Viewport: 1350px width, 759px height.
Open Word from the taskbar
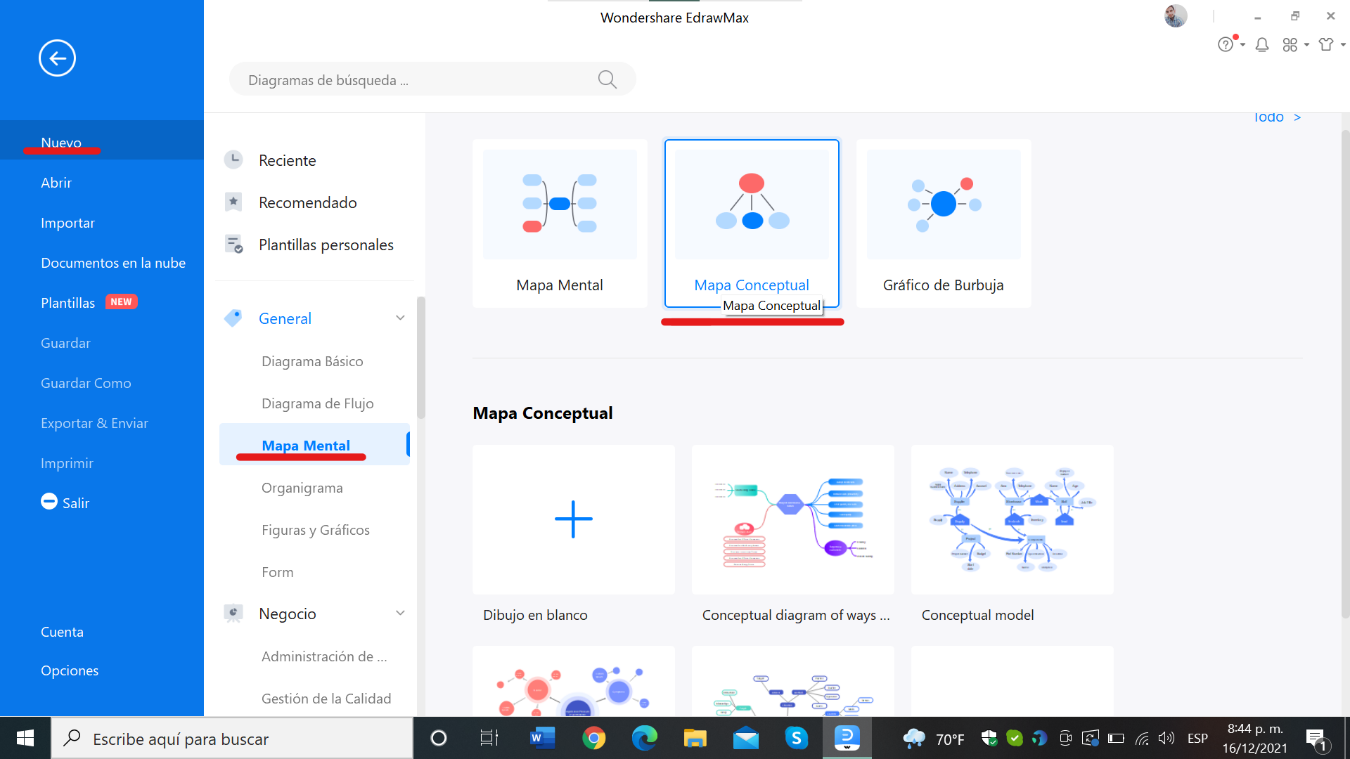(542, 738)
